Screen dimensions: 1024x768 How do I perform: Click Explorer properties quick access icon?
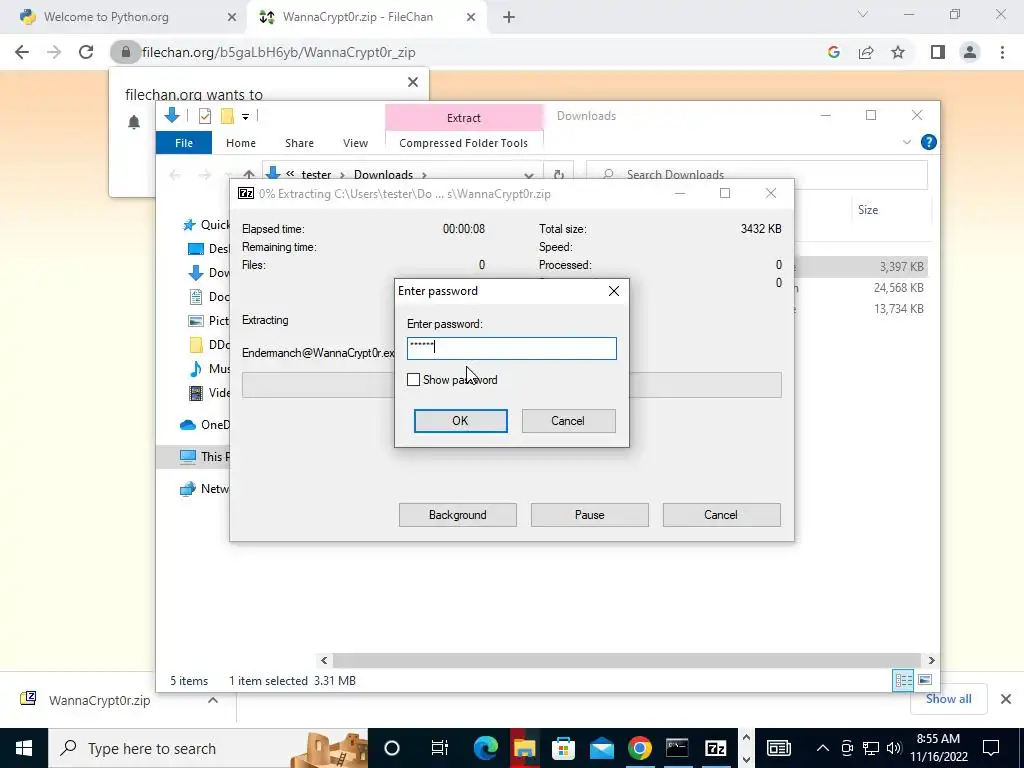[x=205, y=116]
